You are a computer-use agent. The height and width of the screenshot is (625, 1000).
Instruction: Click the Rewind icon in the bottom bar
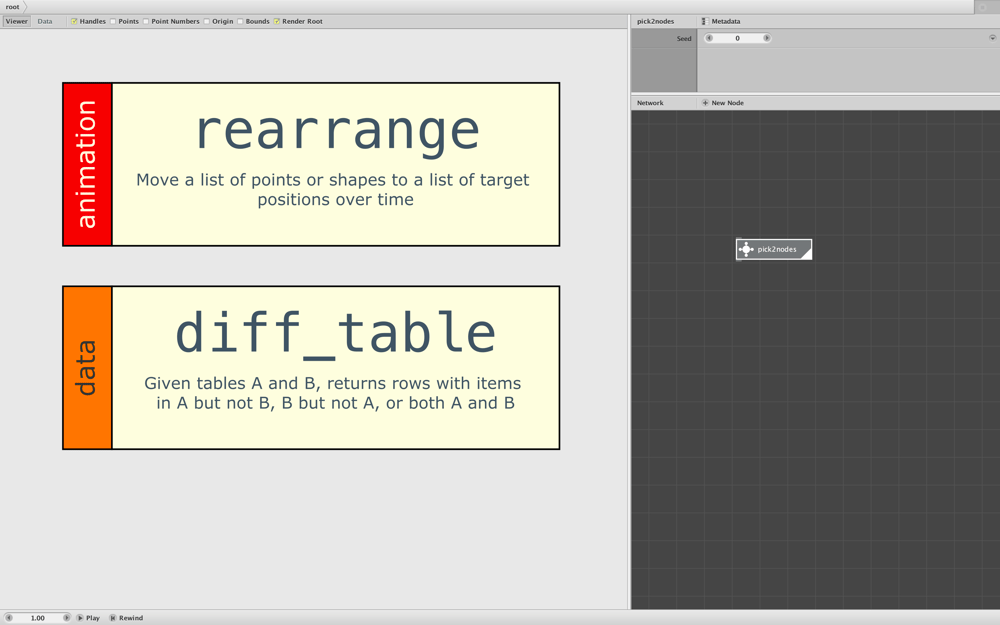tap(113, 618)
